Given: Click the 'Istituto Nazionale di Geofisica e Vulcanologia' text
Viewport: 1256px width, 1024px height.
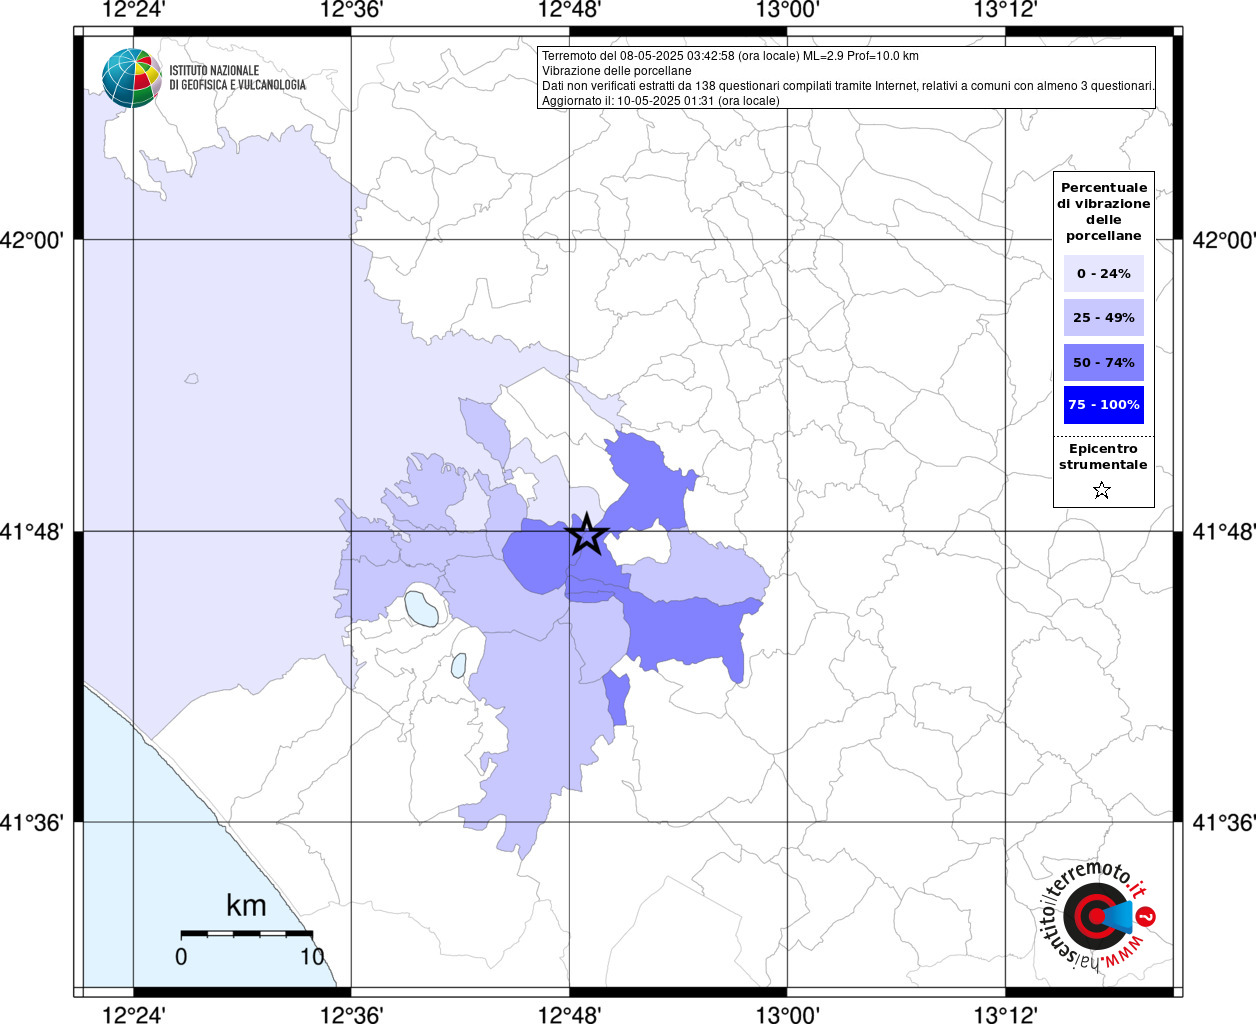Looking at the screenshot, I should click(237, 78).
